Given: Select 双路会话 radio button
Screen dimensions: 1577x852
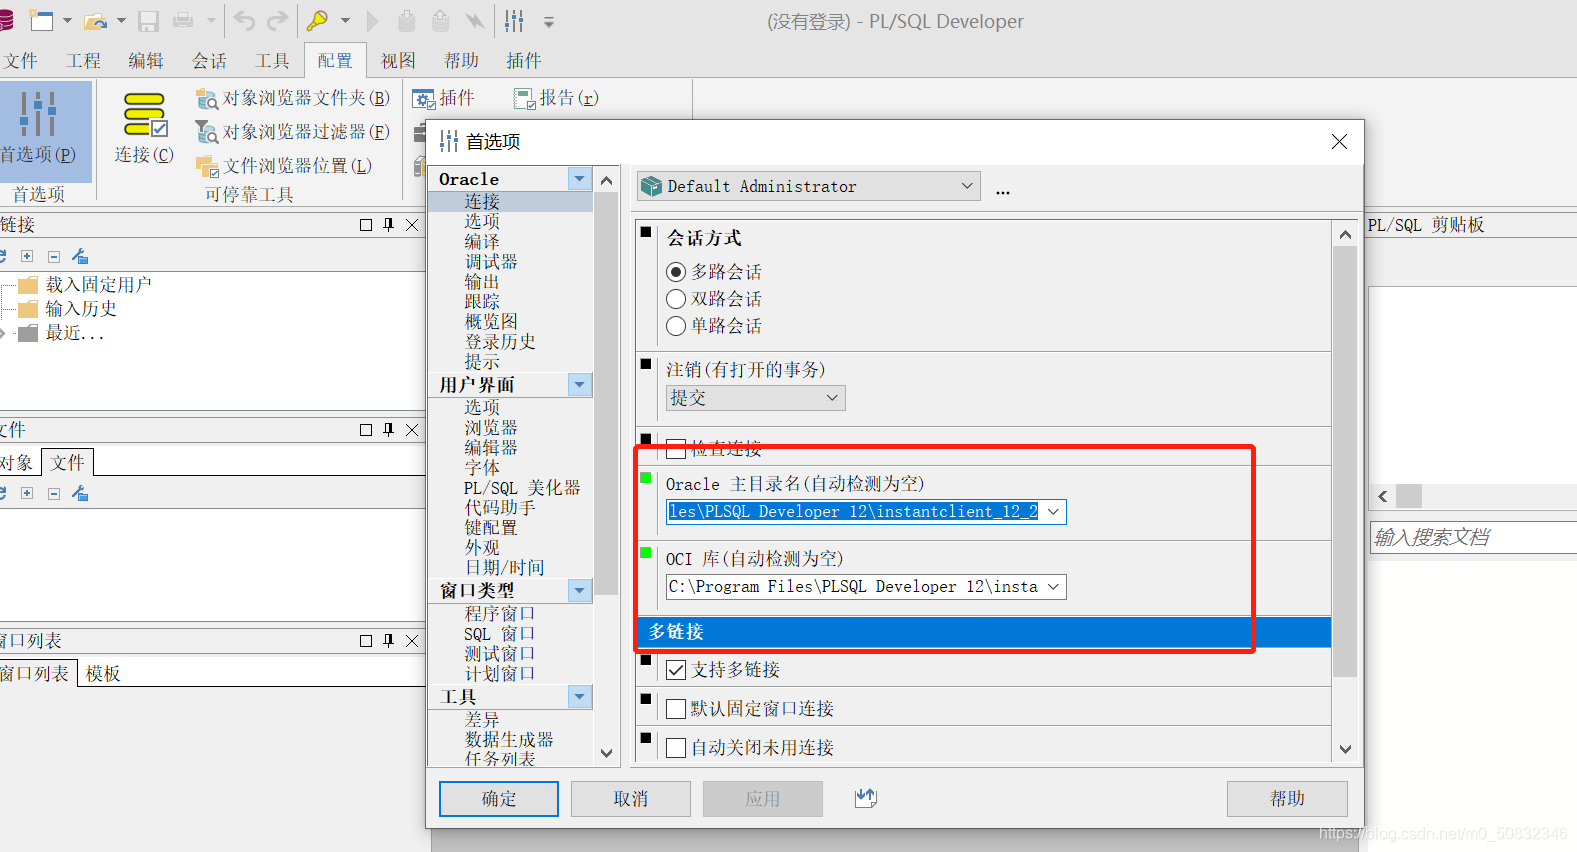Looking at the screenshot, I should (x=676, y=299).
